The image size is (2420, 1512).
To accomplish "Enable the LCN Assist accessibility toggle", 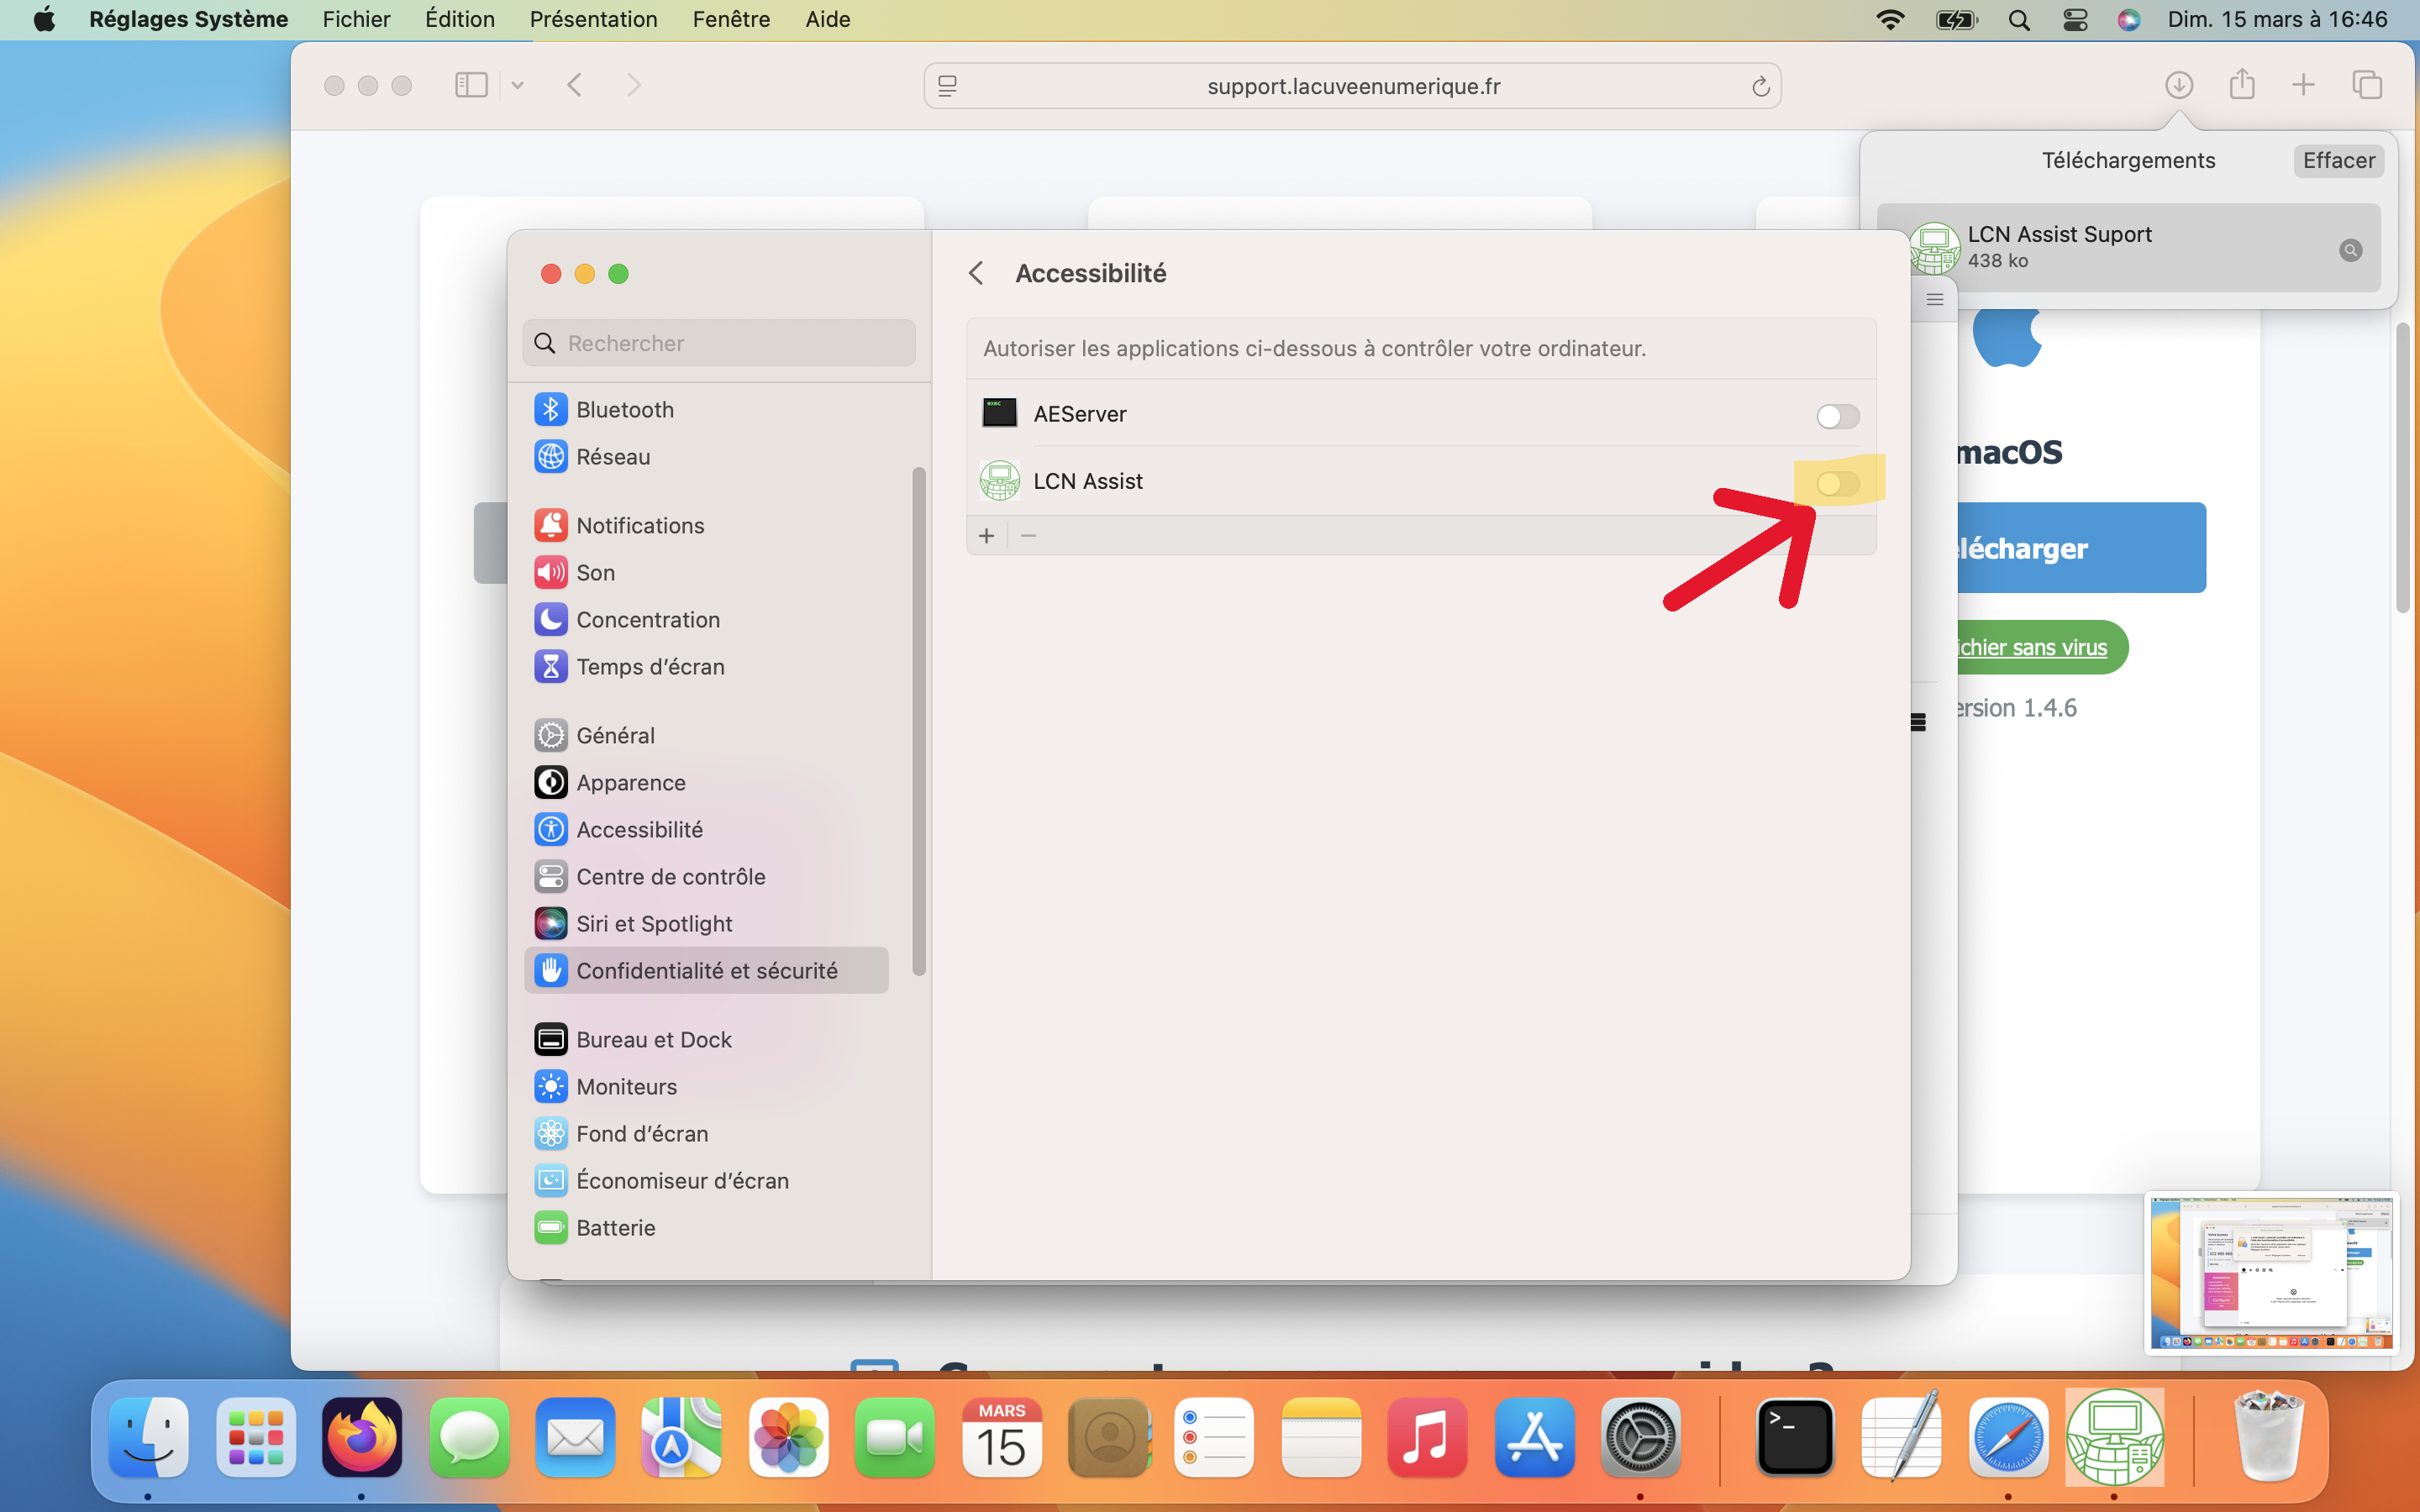I will coord(1837,484).
